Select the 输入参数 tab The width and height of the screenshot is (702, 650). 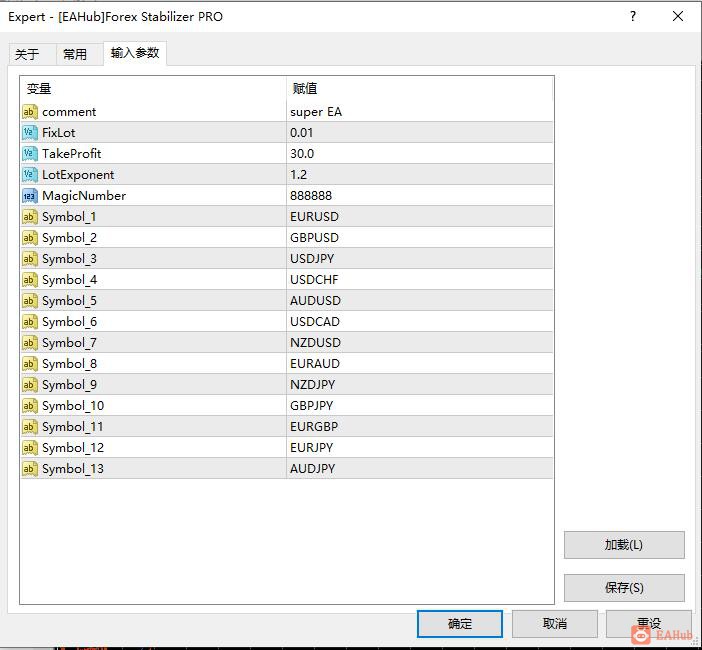(x=135, y=53)
